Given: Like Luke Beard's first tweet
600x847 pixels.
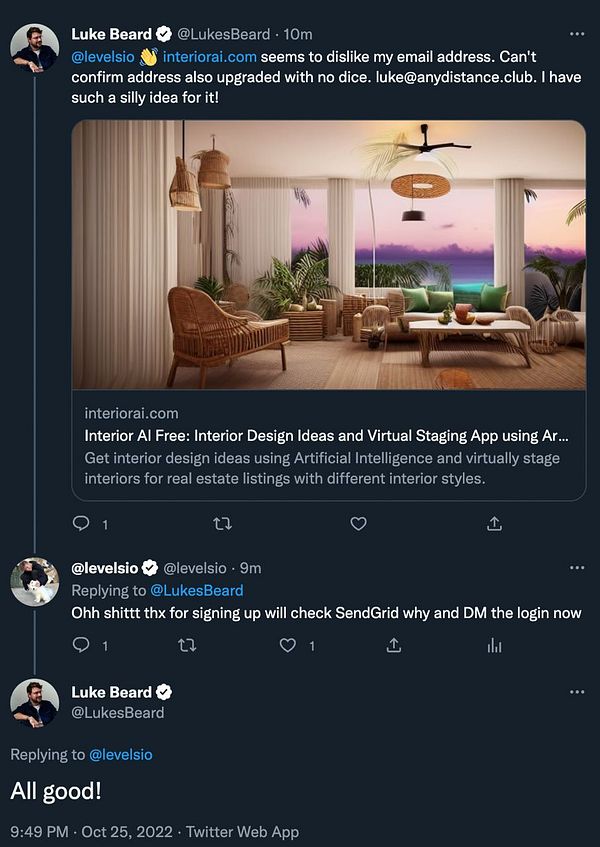Looking at the screenshot, I should [x=358, y=523].
